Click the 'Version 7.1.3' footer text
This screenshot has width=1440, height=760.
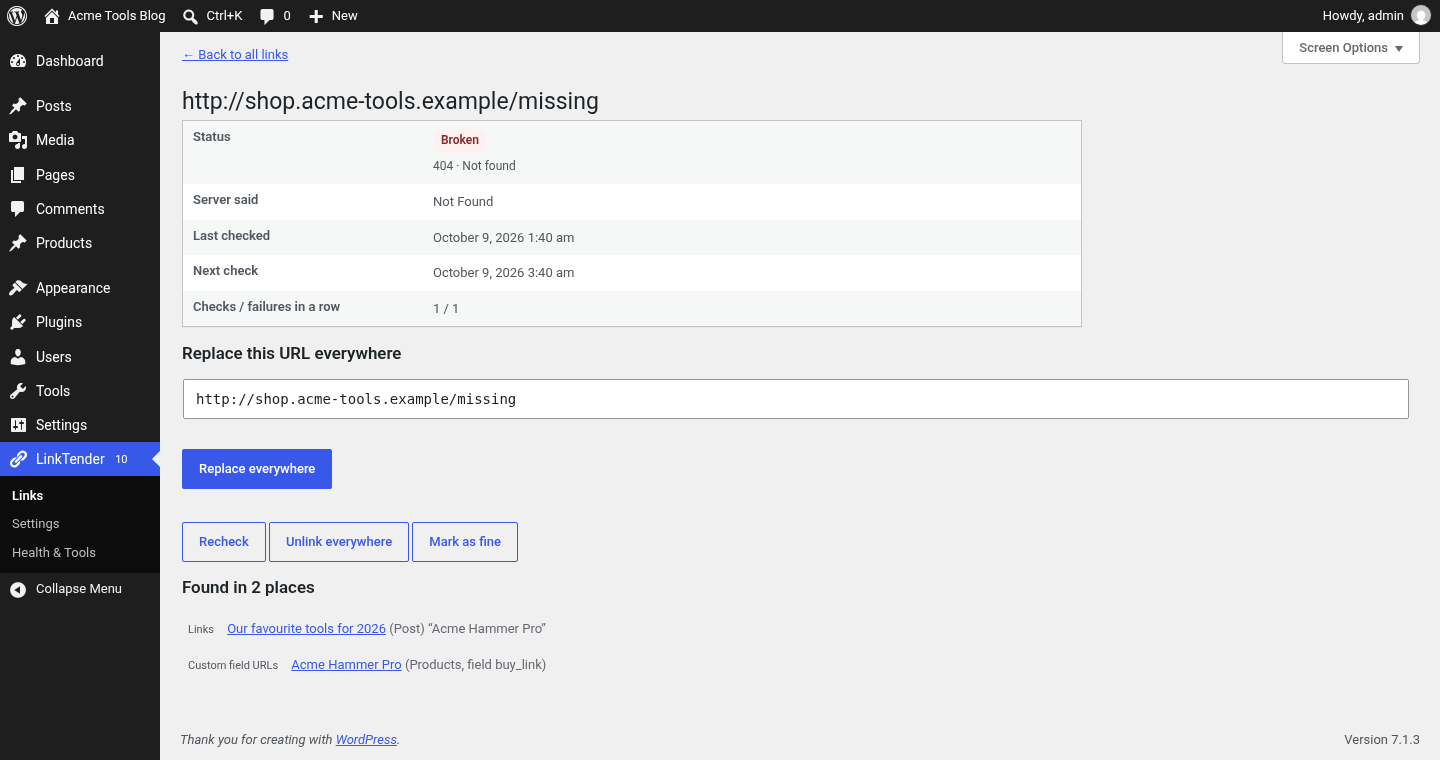coord(1382,740)
